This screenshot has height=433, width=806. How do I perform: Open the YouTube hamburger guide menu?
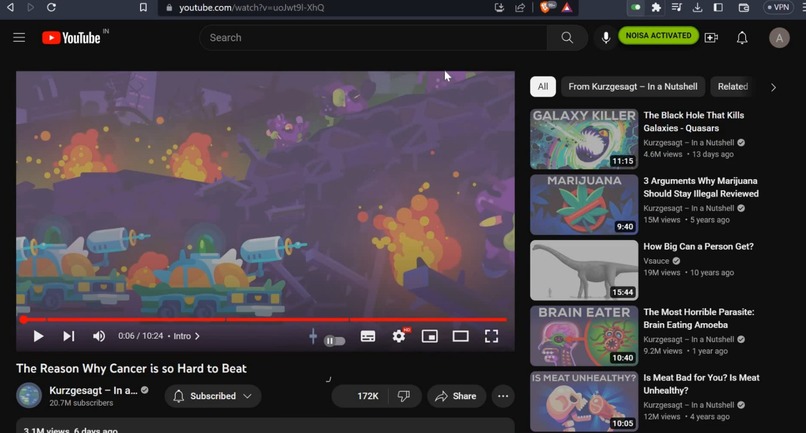[19, 38]
